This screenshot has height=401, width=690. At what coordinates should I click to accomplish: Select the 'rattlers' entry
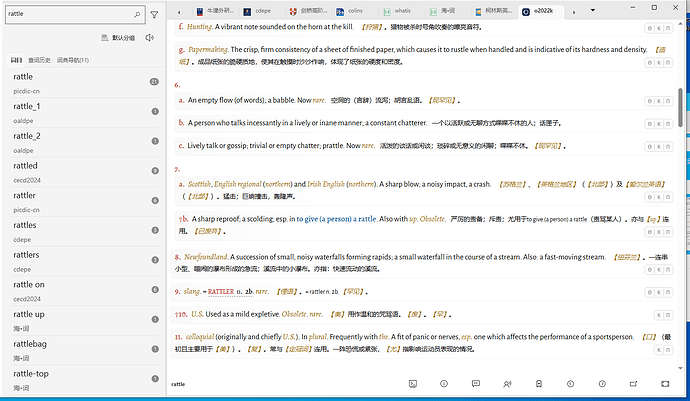(x=84, y=261)
